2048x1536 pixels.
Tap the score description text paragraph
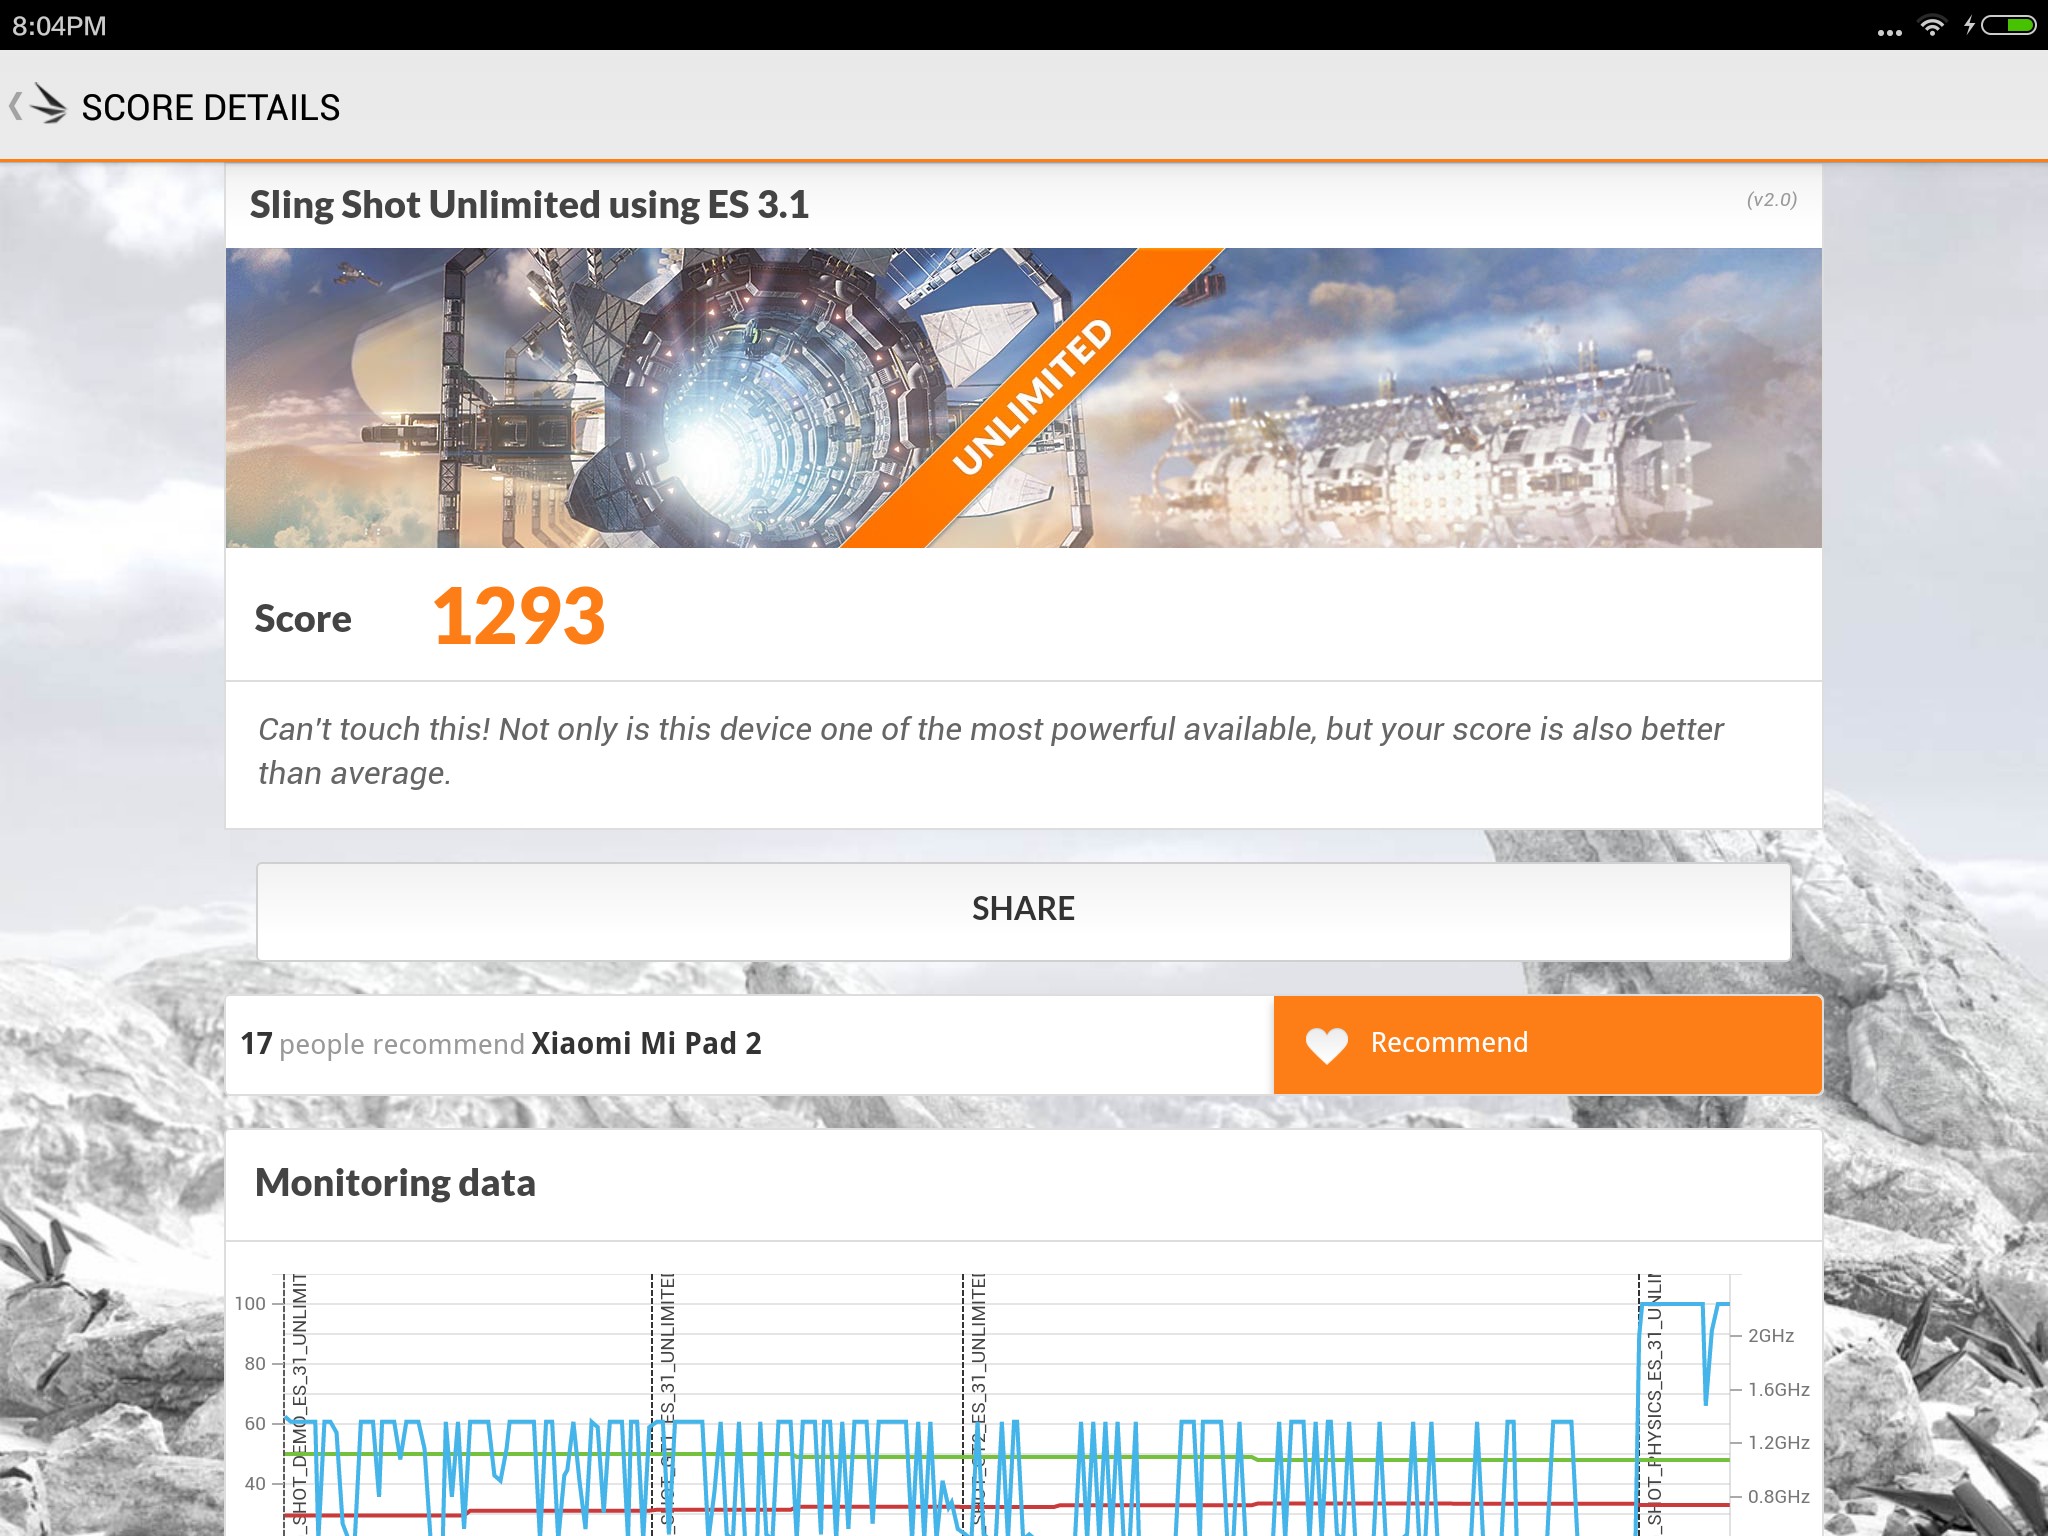[990, 751]
